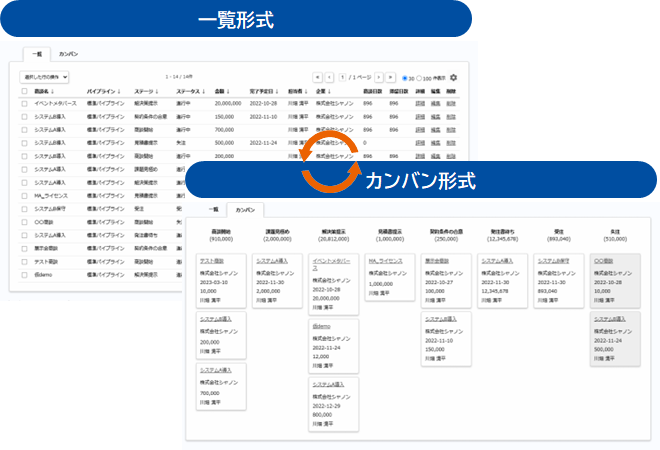Open 展示会商談 card link in kanban
This screenshot has width=660, height=450.
click(437, 261)
